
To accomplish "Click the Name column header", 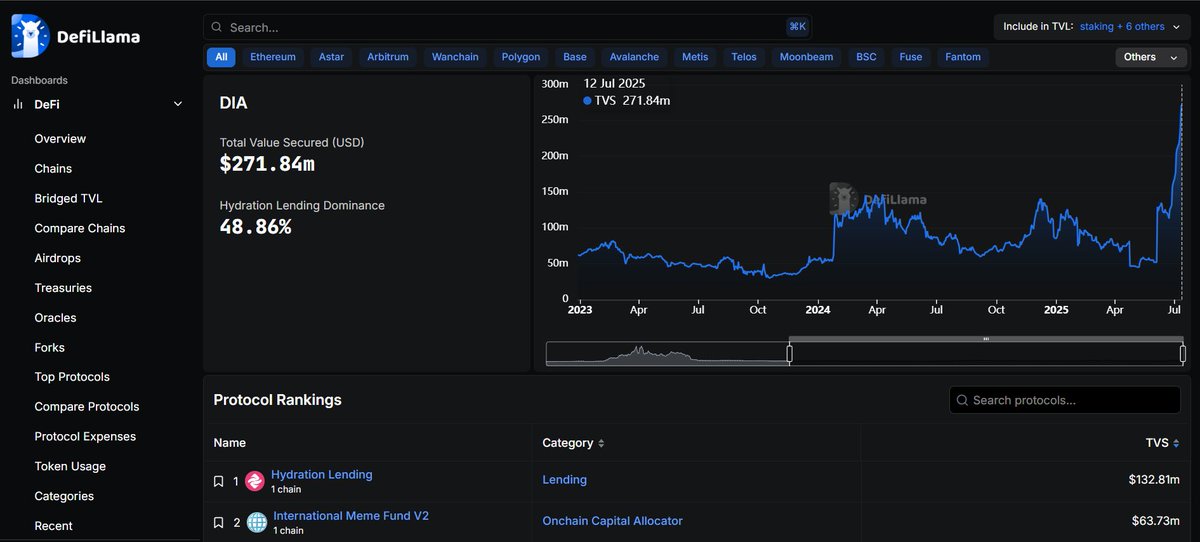I will [x=230, y=443].
